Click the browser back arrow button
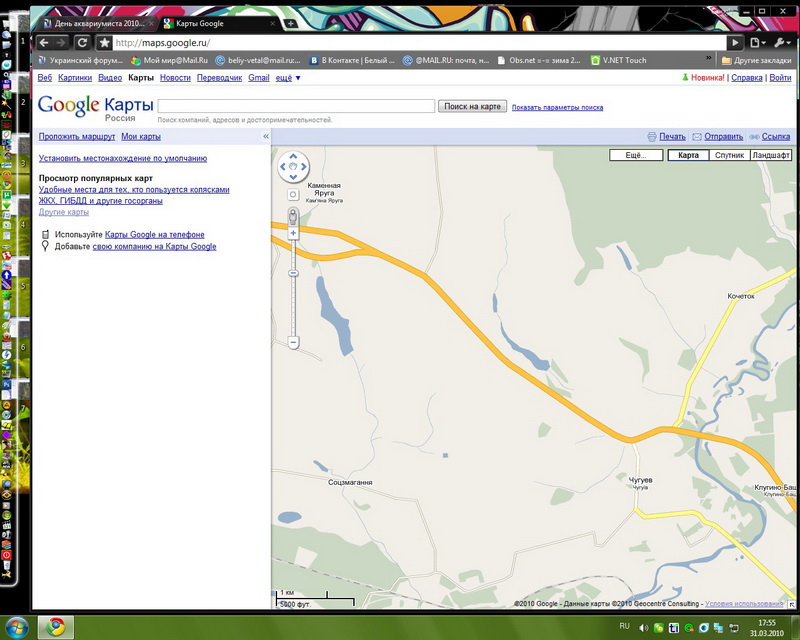Screen dimensions: 800x640 click(x=47, y=43)
